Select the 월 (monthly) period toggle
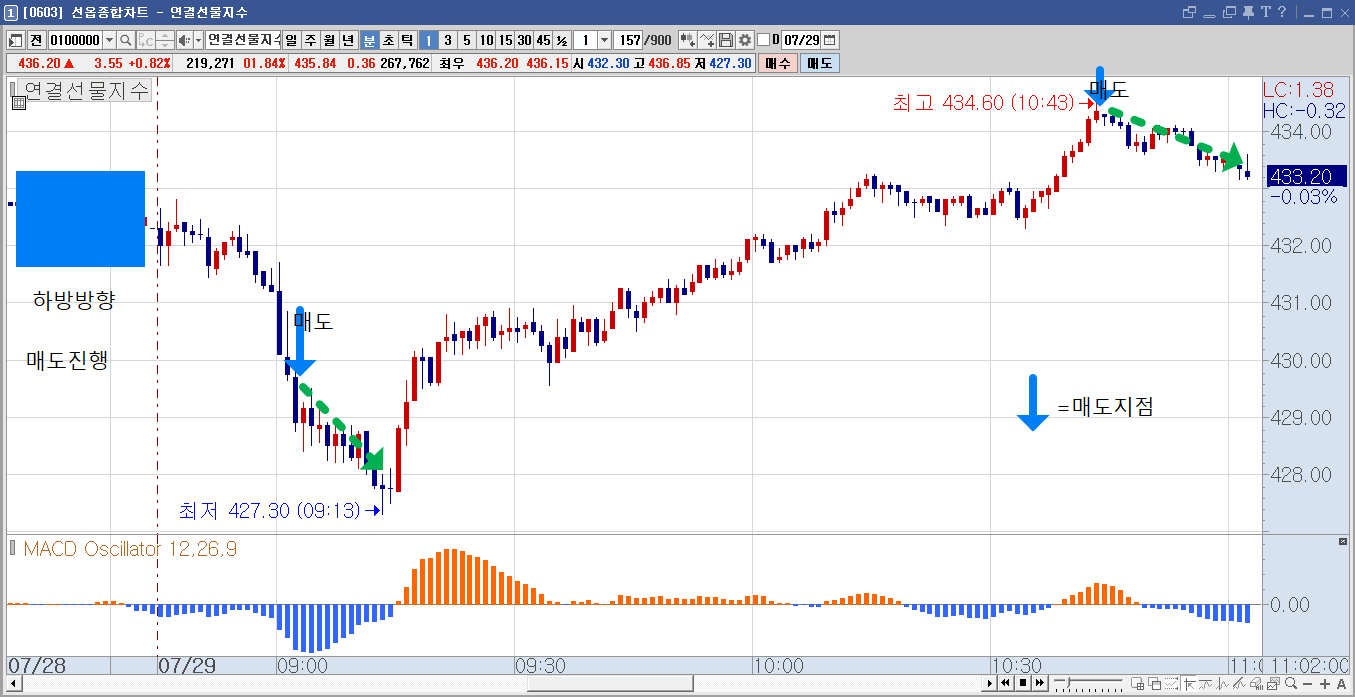 pos(329,40)
